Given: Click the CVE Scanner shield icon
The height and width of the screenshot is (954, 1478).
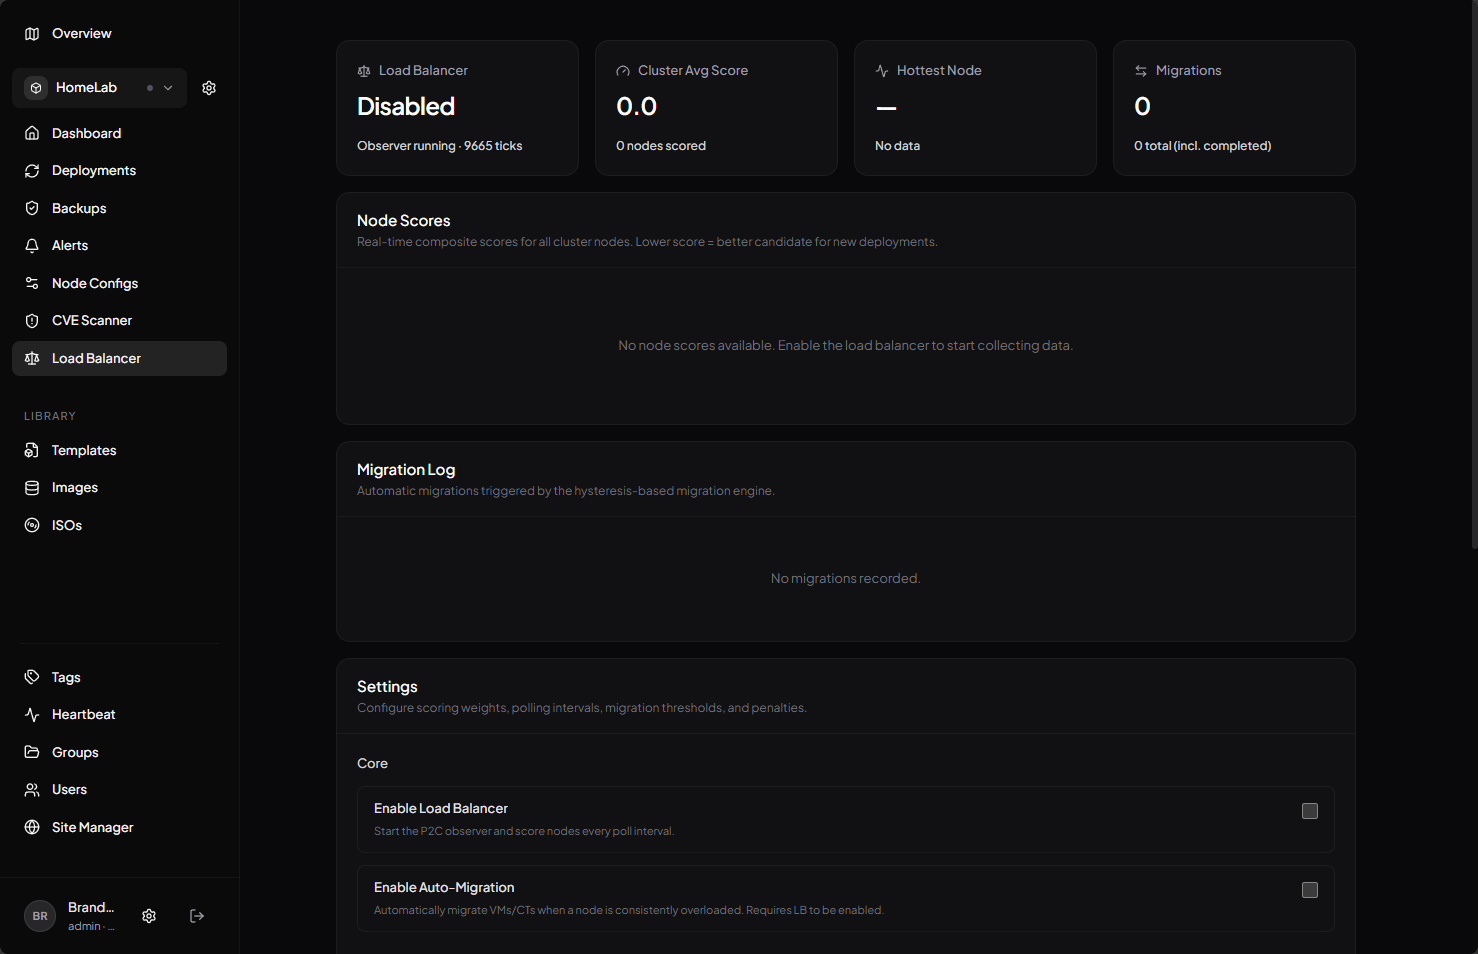Looking at the screenshot, I should (x=32, y=321).
